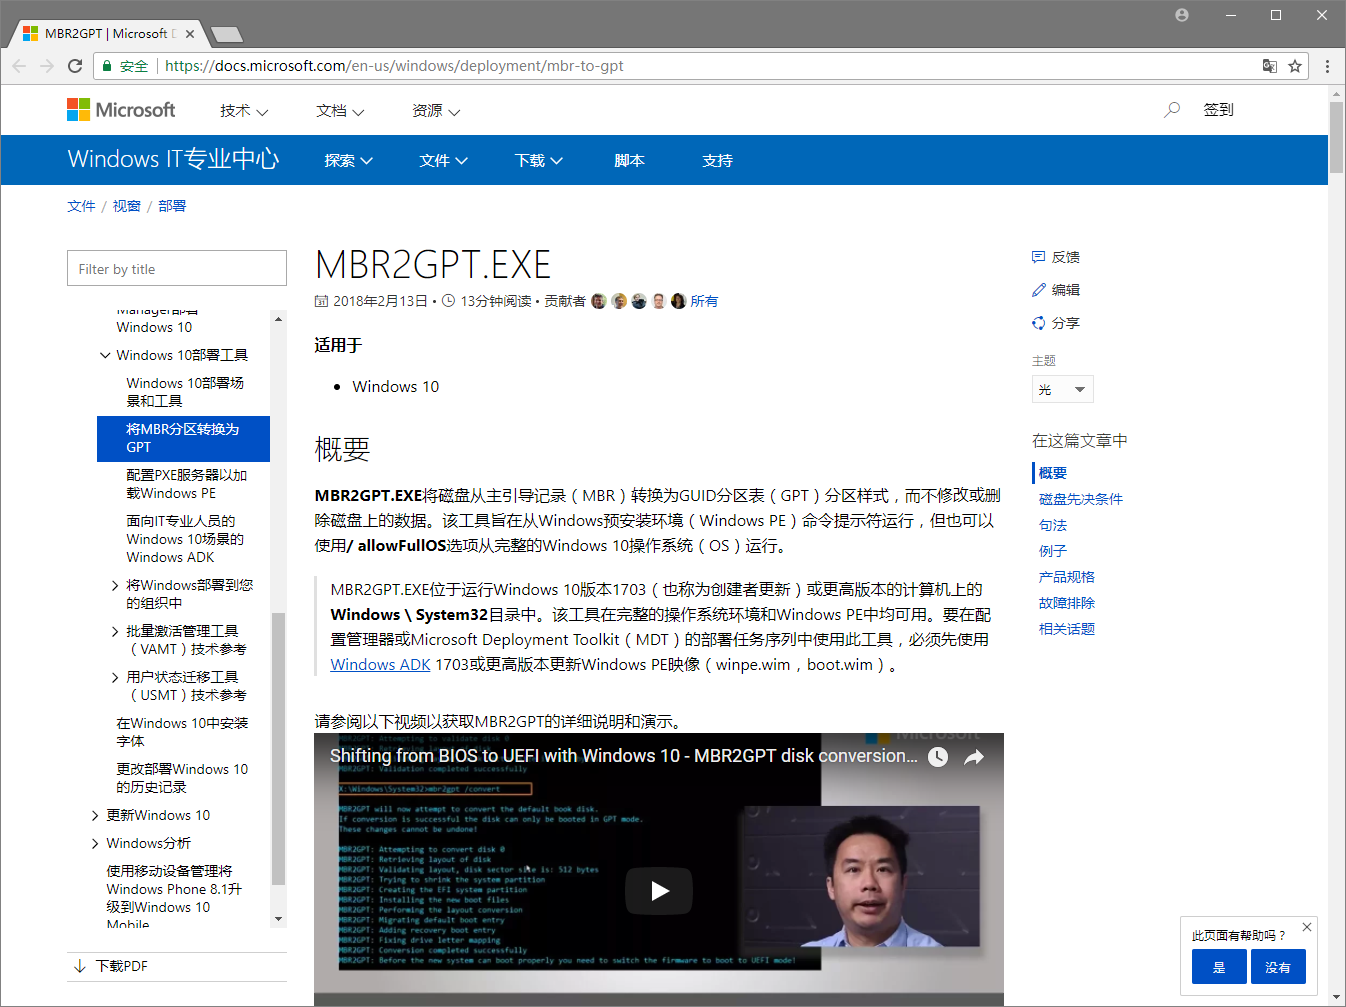
Task: Click the translate page icon in address bar
Action: [x=1270, y=66]
